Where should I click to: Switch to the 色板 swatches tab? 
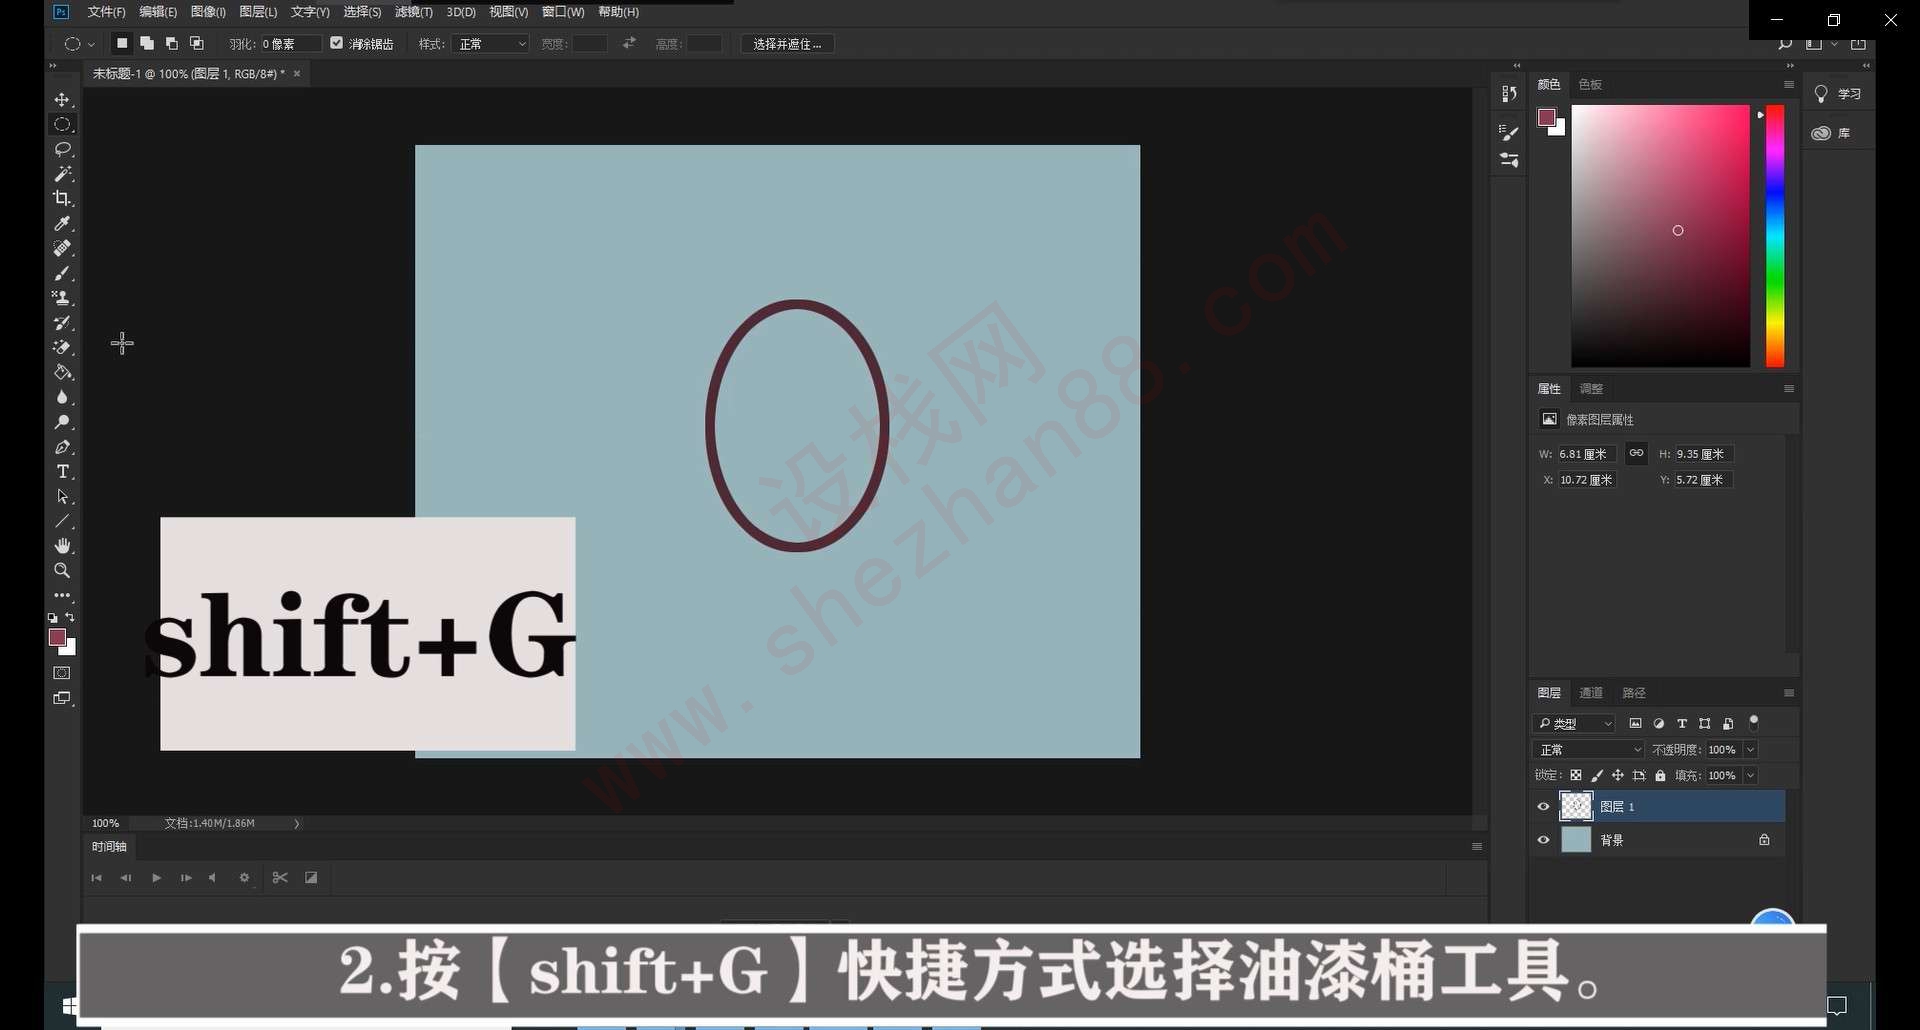1590,84
